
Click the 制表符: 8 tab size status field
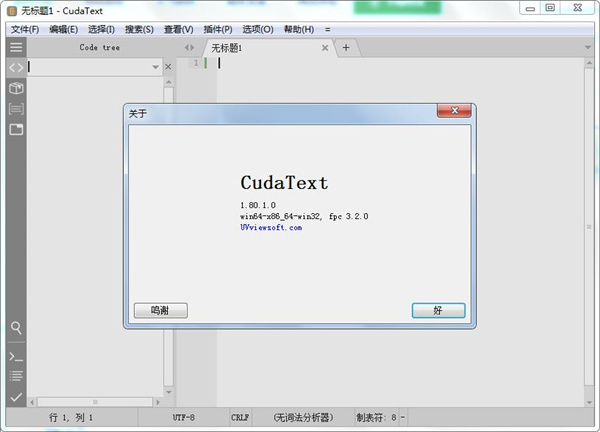click(x=377, y=417)
